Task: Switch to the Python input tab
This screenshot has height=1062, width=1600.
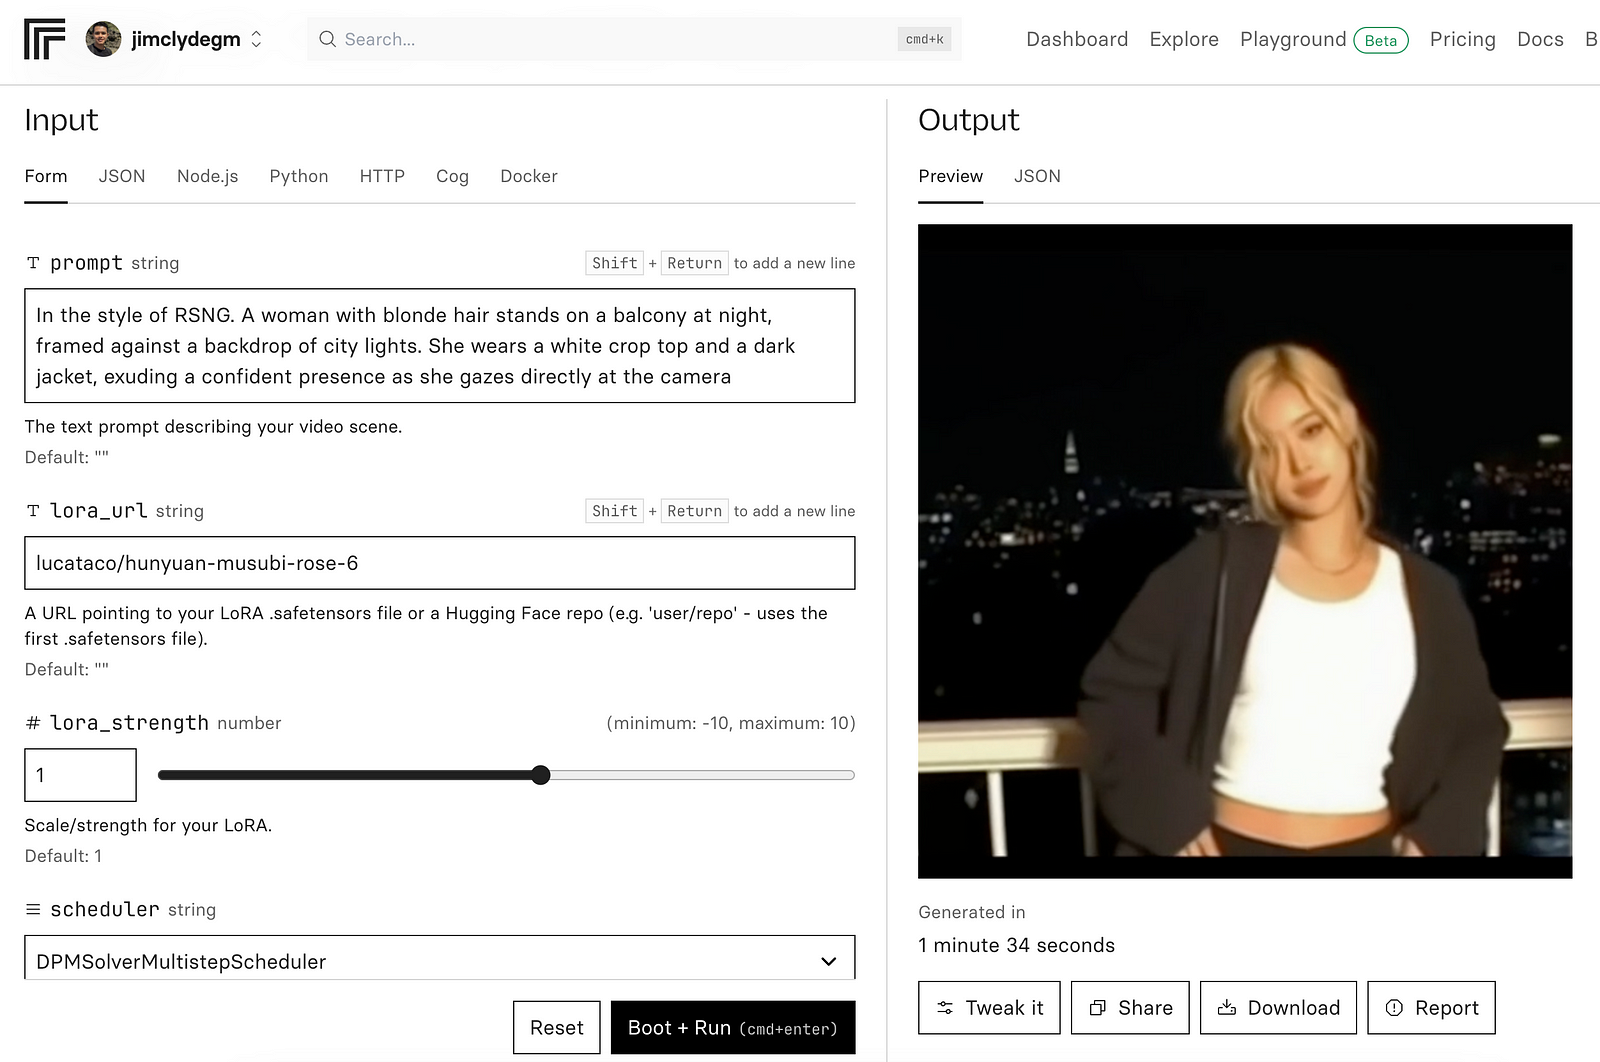Action: tap(298, 176)
